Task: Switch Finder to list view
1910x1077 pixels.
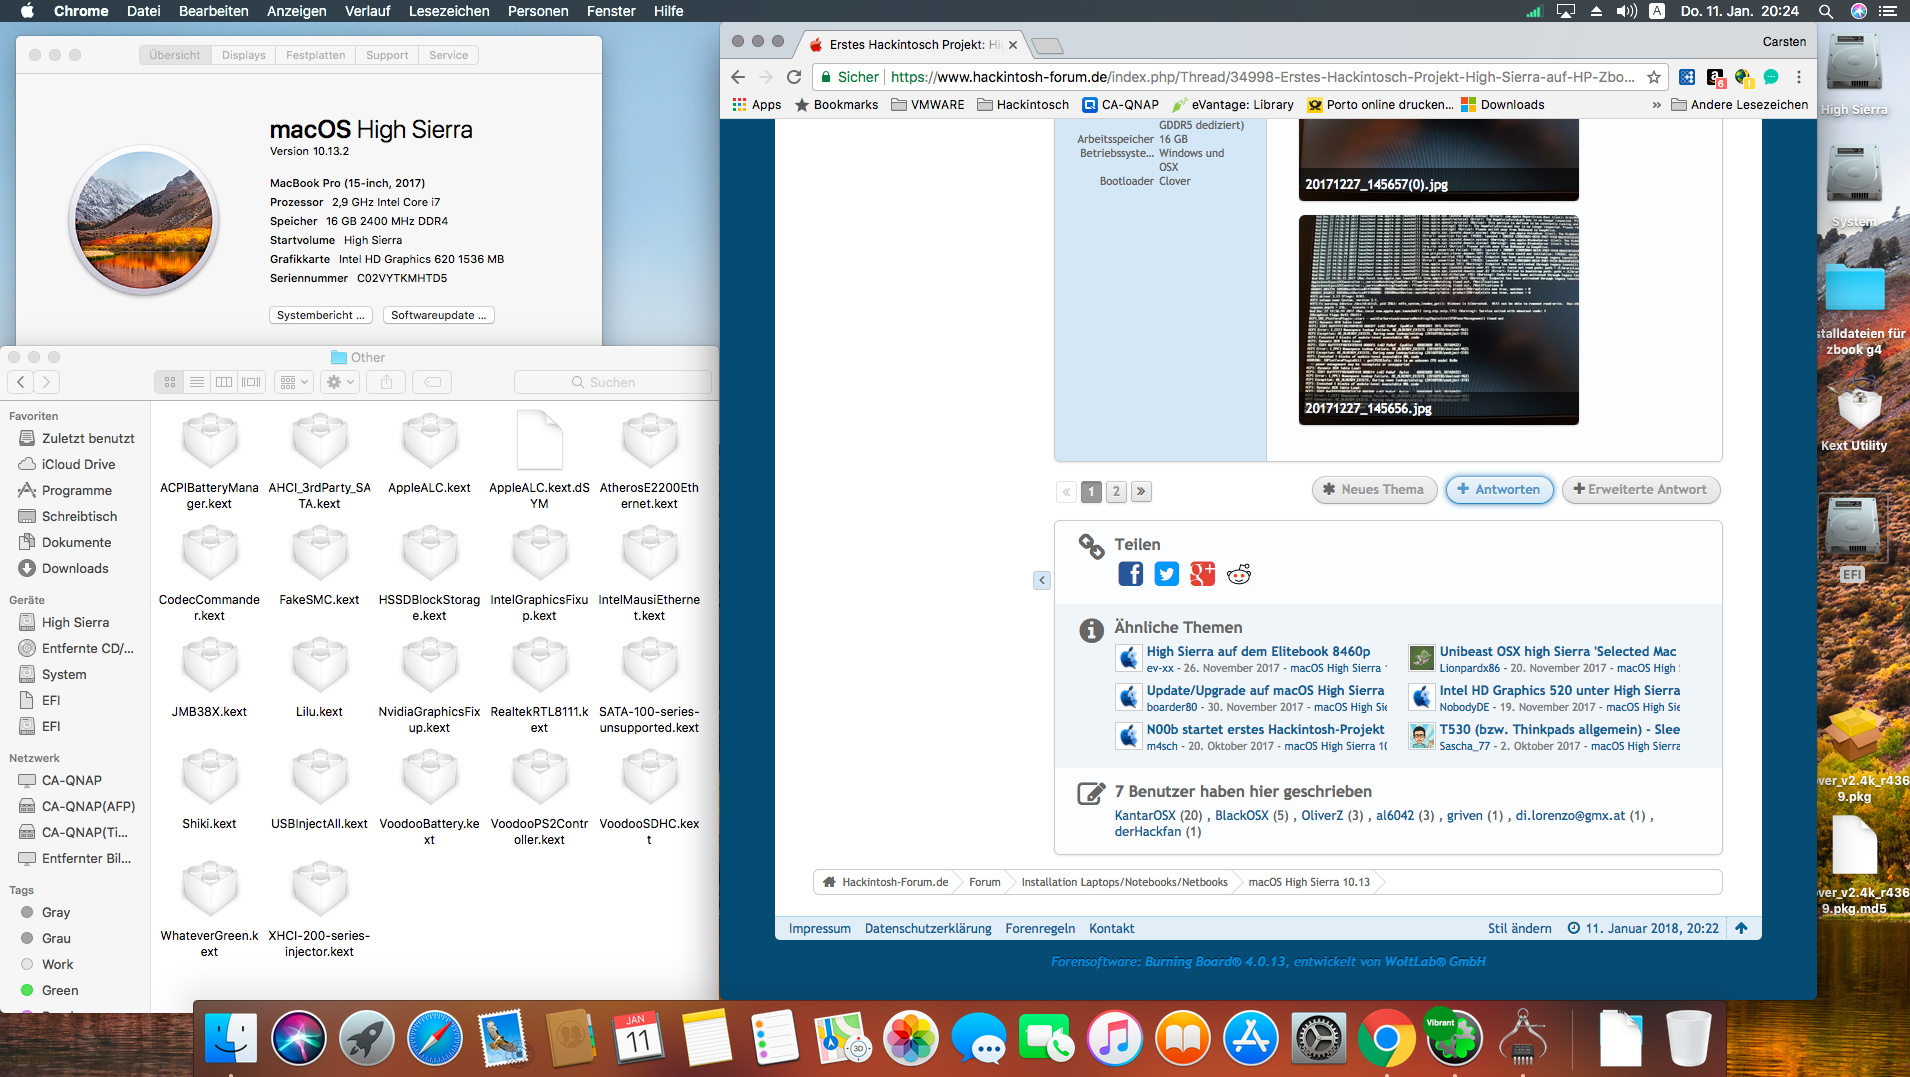Action: click(x=197, y=382)
